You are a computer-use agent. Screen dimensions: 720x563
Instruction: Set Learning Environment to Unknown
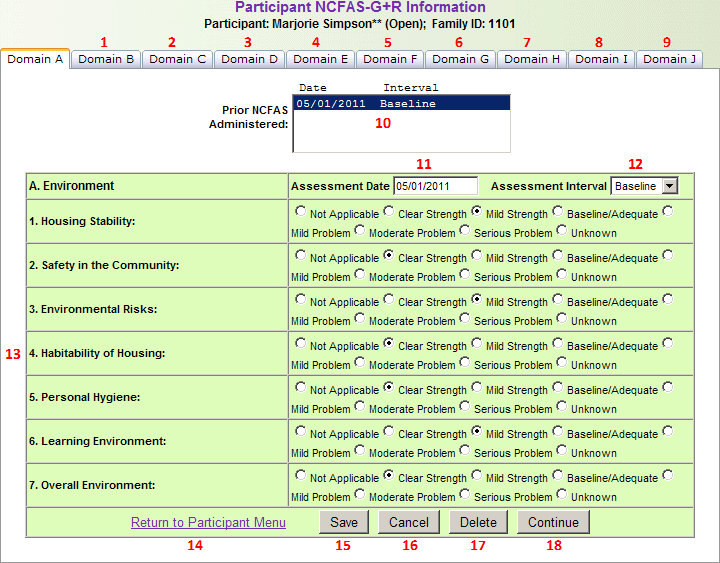tap(562, 451)
